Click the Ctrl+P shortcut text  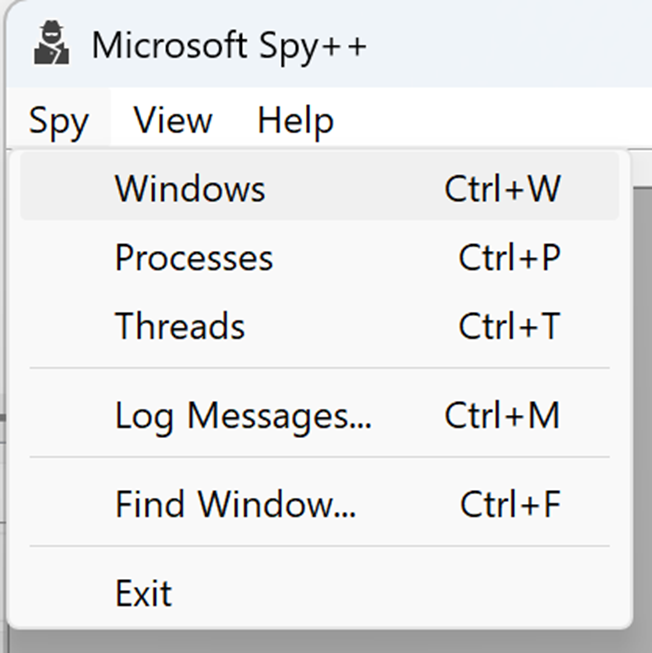[509, 258]
